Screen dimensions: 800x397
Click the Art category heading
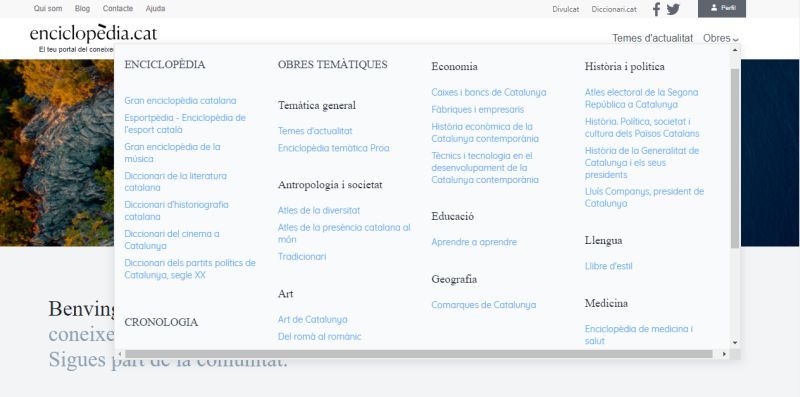tap(286, 294)
